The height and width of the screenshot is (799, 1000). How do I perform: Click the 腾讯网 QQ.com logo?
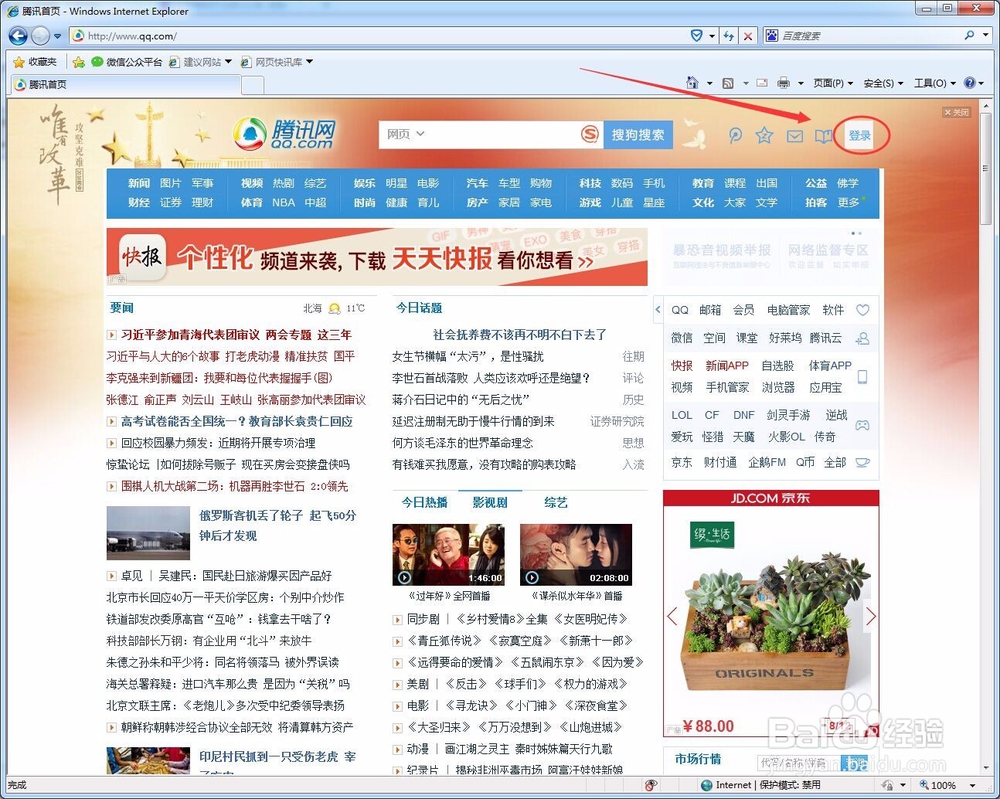coord(284,134)
